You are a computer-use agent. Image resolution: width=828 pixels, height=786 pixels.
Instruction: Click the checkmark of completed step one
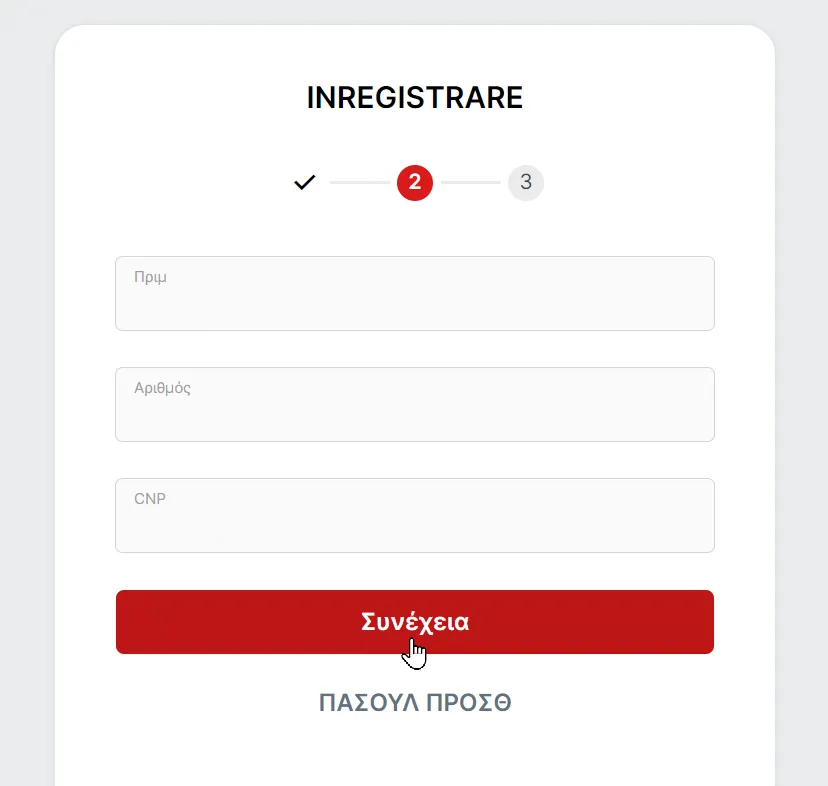tap(304, 183)
